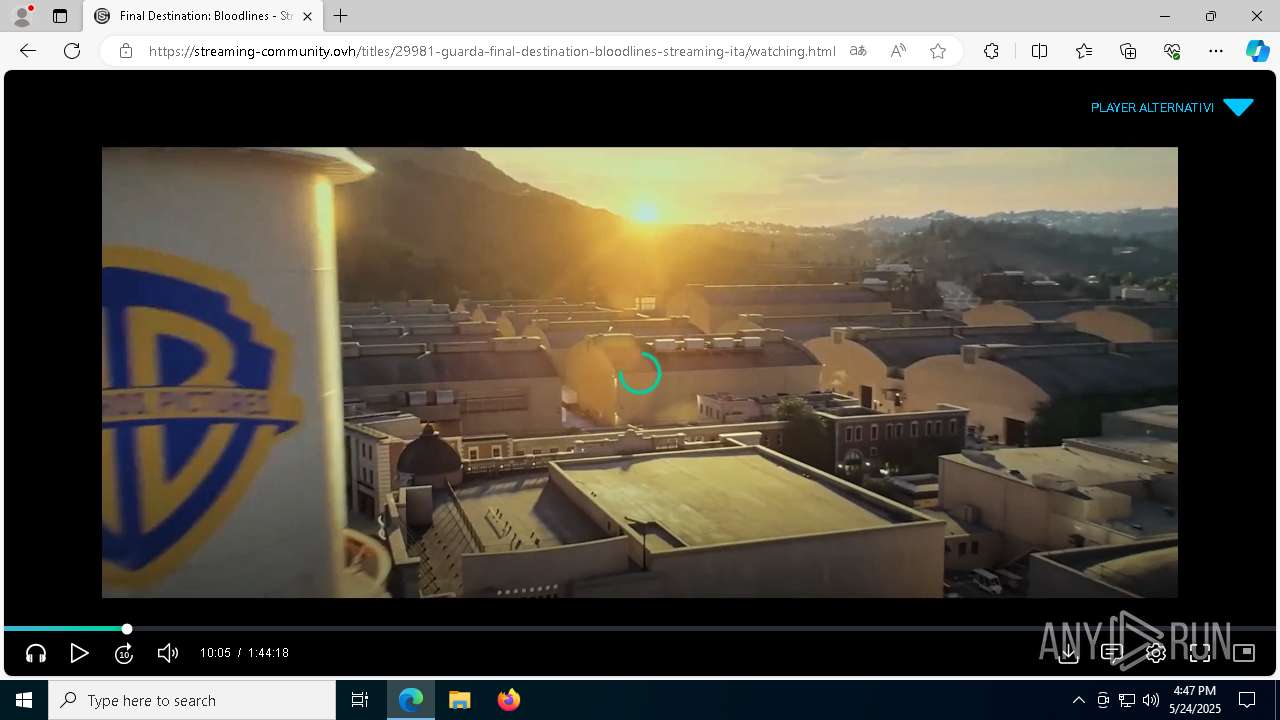This screenshot has width=1280, height=720.
Task: Click the PLAYER ALTERNATIVI label
Action: [x=1152, y=107]
